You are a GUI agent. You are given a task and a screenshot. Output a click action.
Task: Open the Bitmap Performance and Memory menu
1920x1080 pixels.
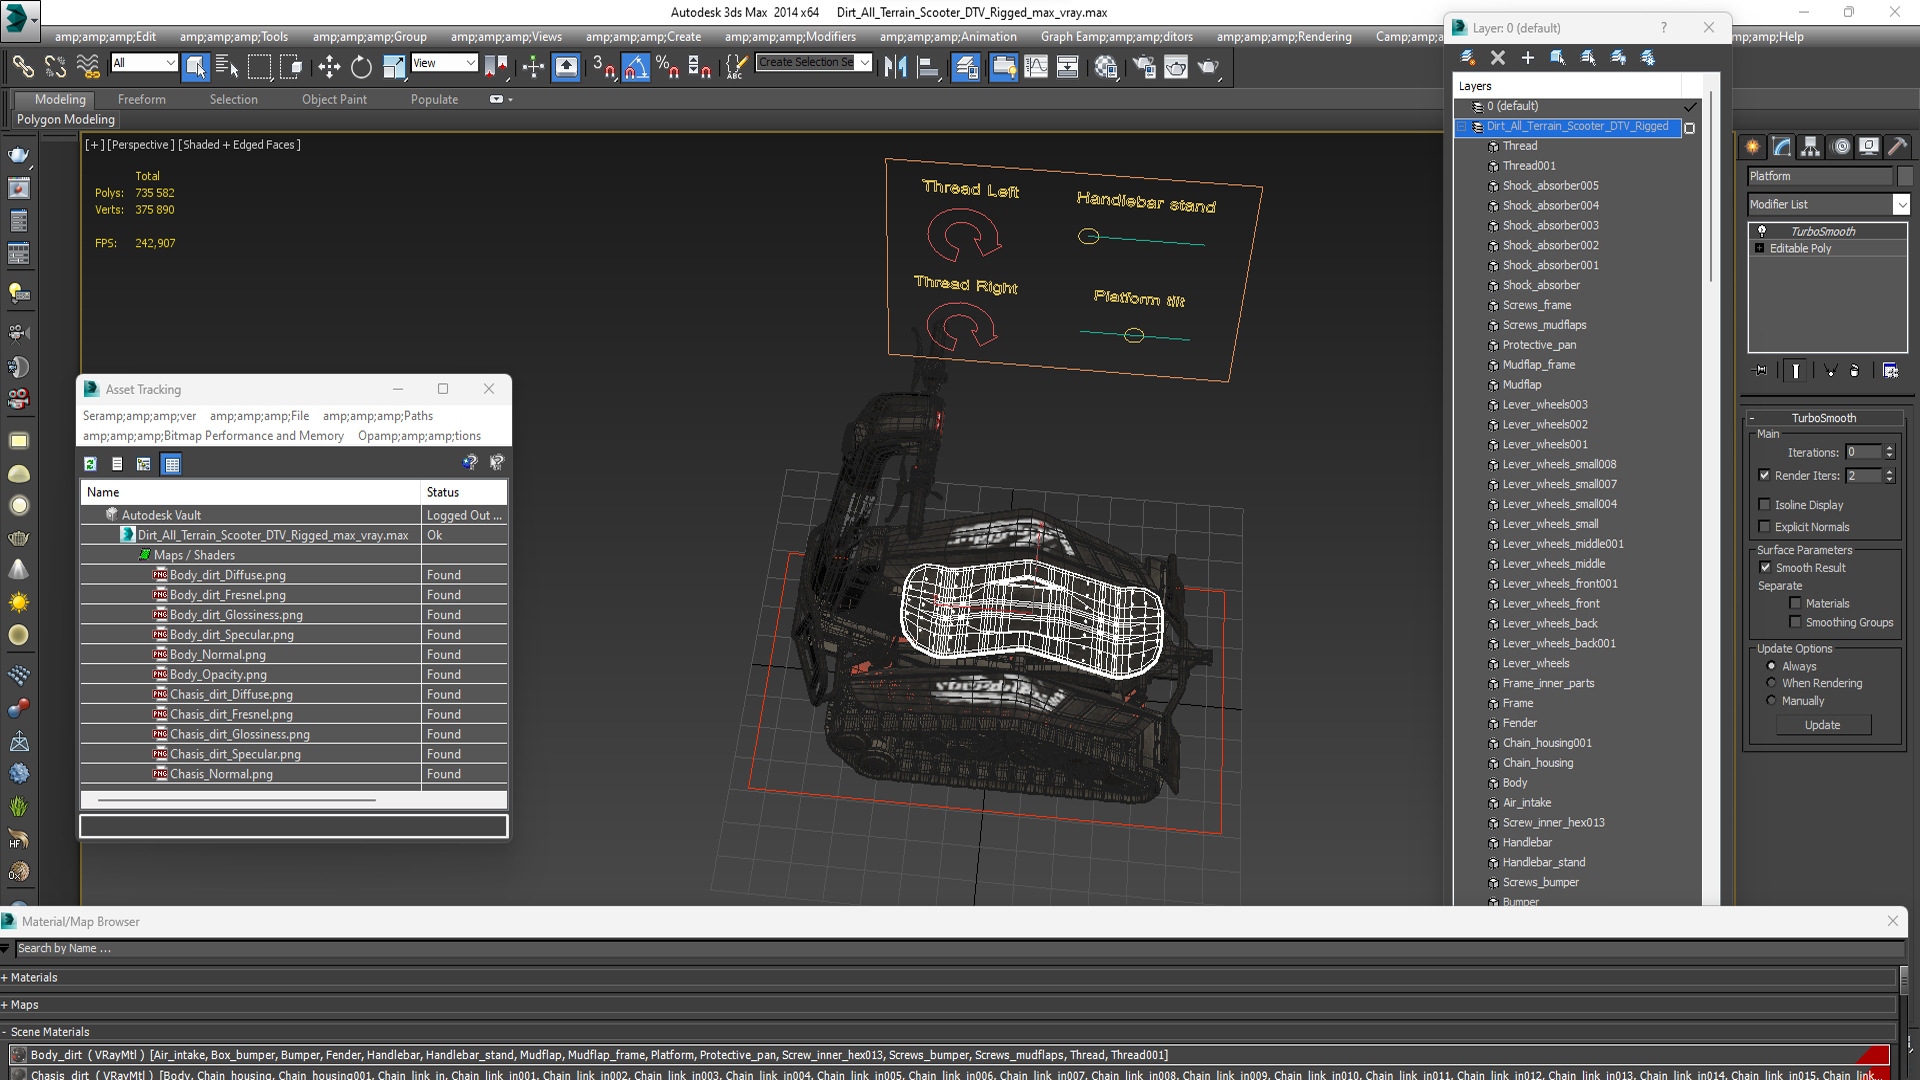tap(213, 436)
